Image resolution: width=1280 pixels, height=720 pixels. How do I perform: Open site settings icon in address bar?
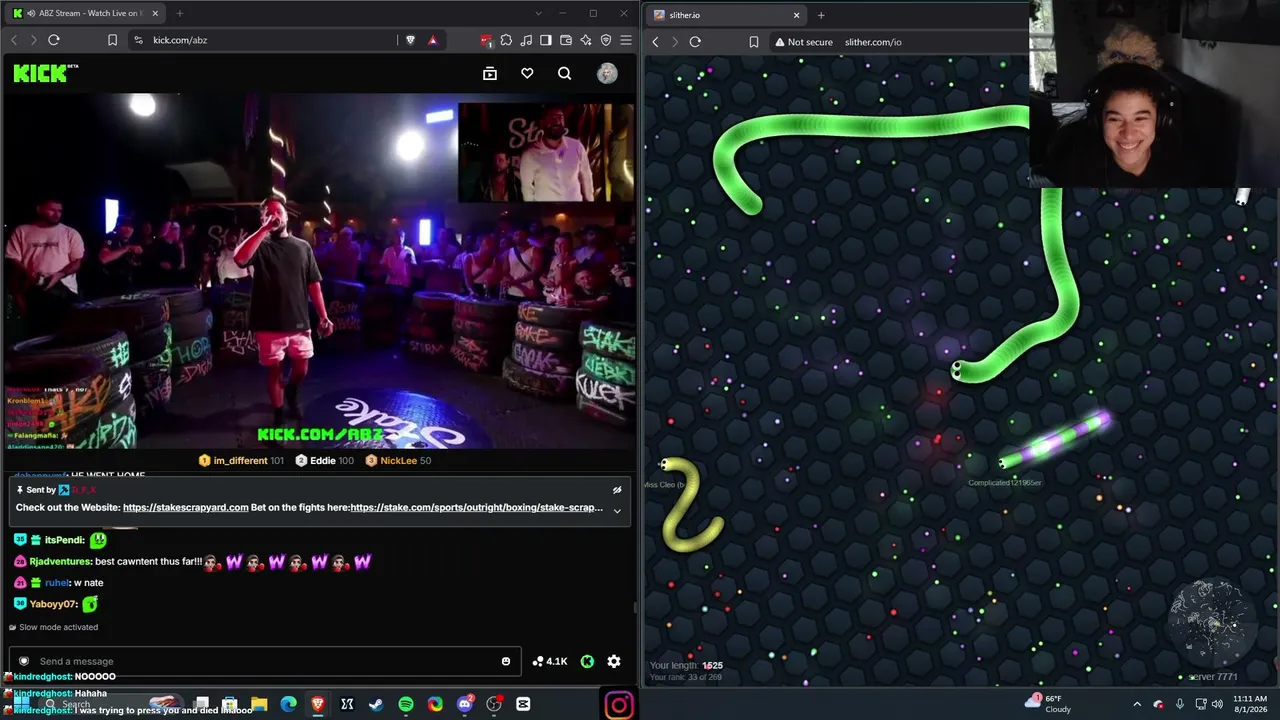click(x=138, y=40)
